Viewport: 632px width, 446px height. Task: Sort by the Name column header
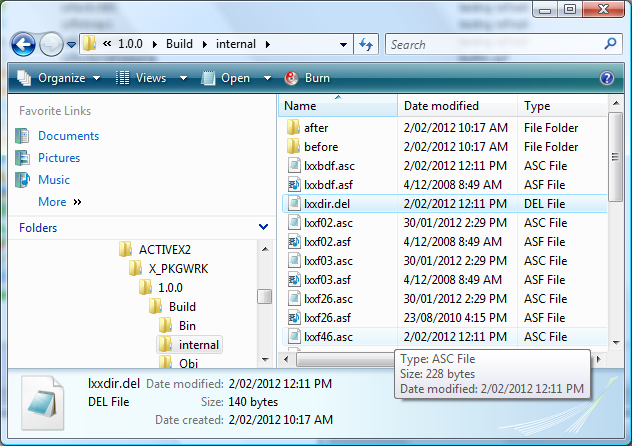(x=338, y=106)
